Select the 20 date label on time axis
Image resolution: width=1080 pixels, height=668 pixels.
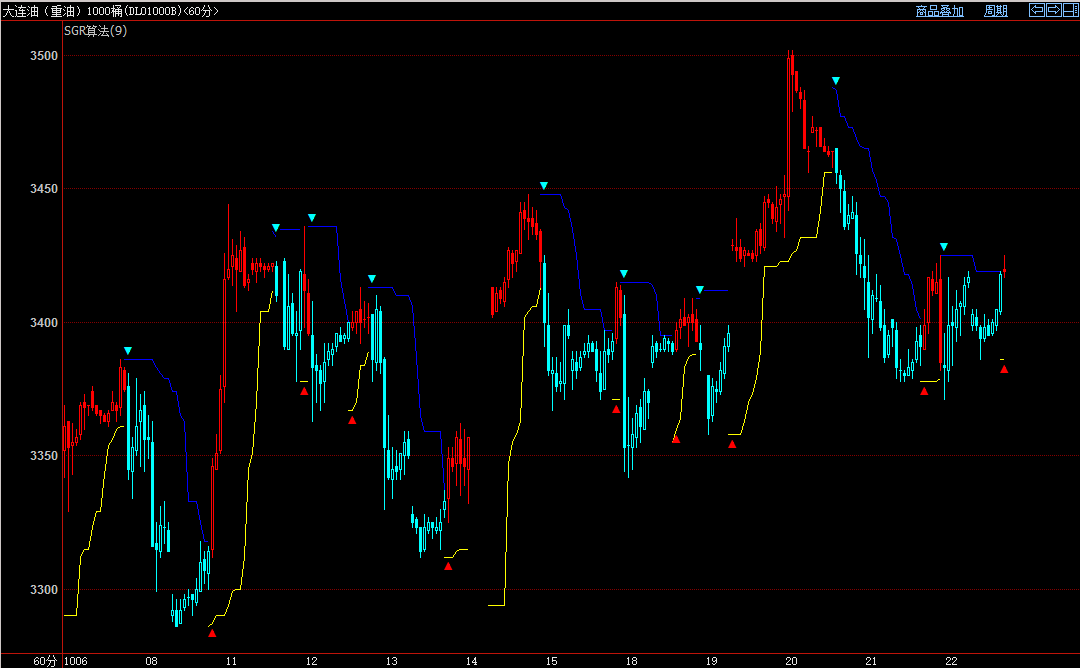point(791,661)
